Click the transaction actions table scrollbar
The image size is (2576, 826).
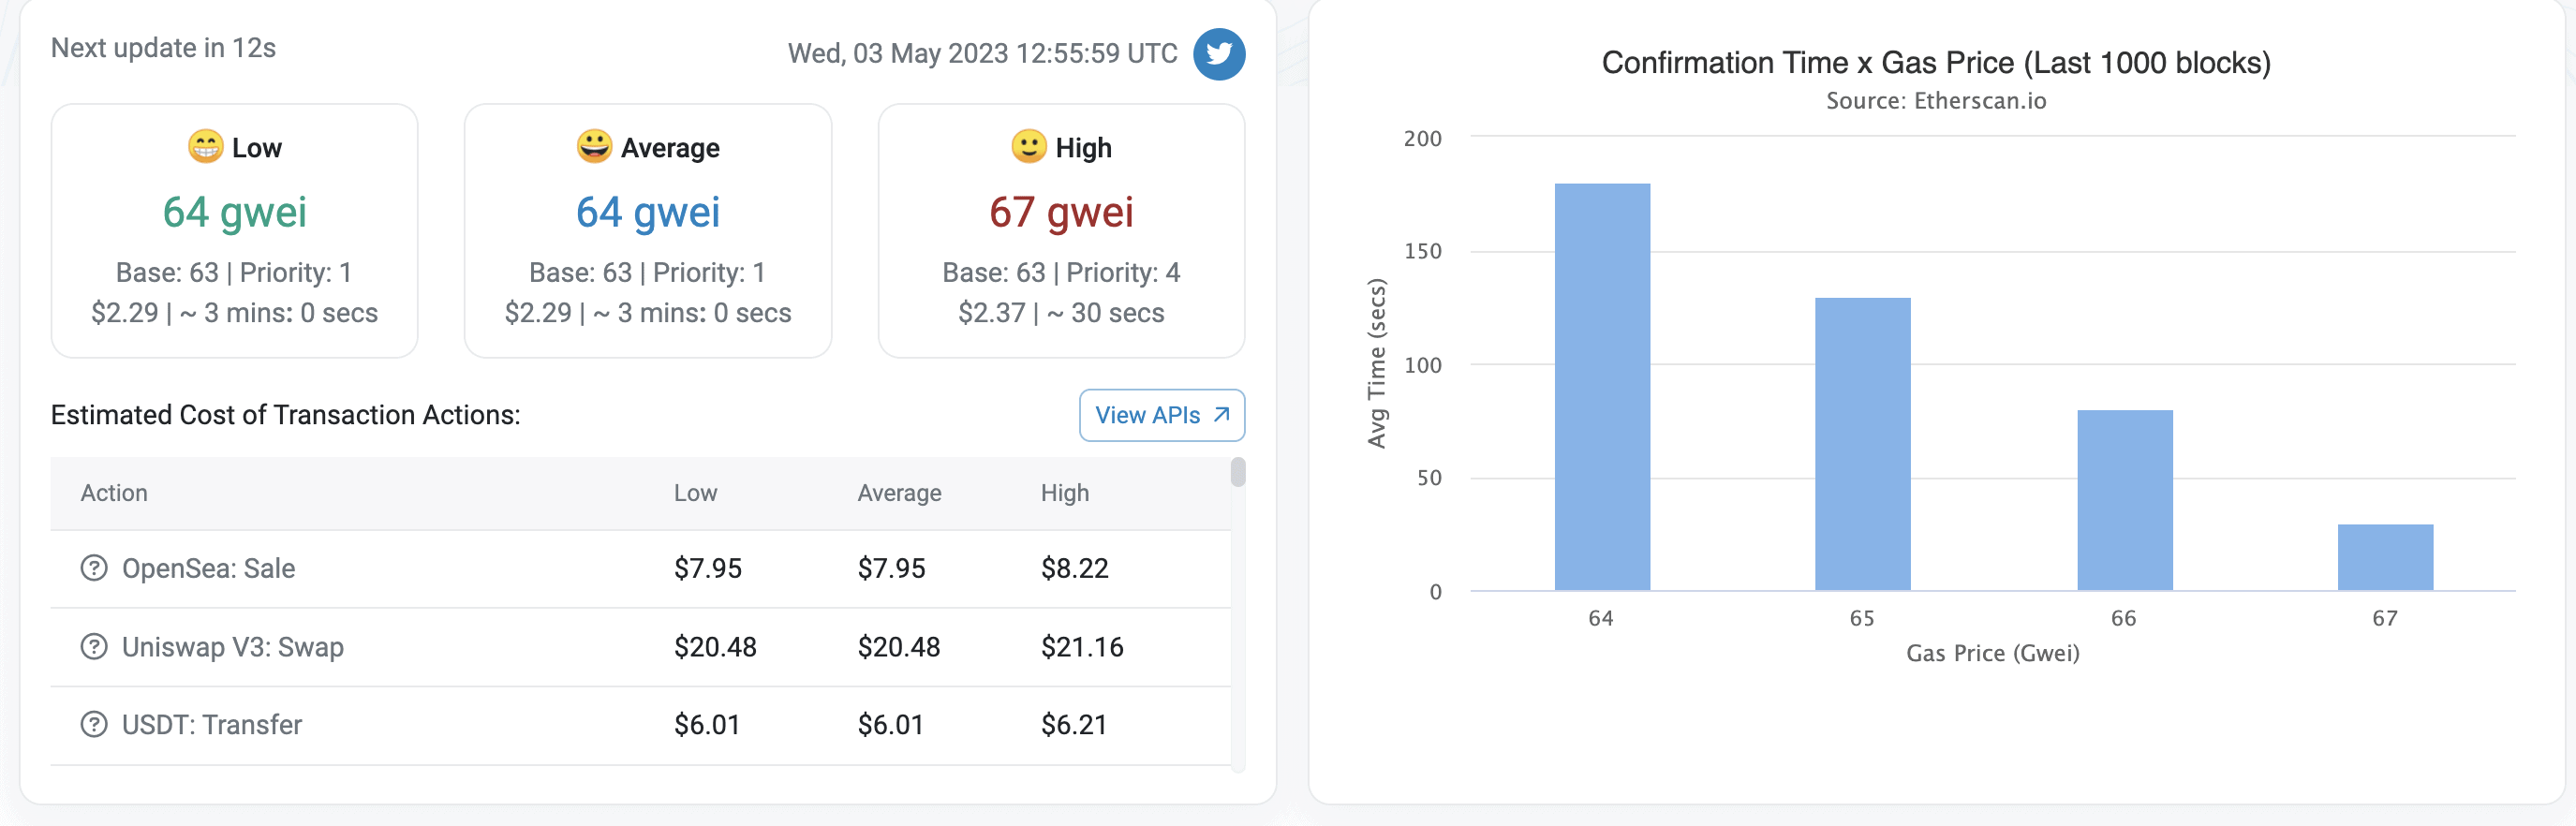[x=1237, y=472]
